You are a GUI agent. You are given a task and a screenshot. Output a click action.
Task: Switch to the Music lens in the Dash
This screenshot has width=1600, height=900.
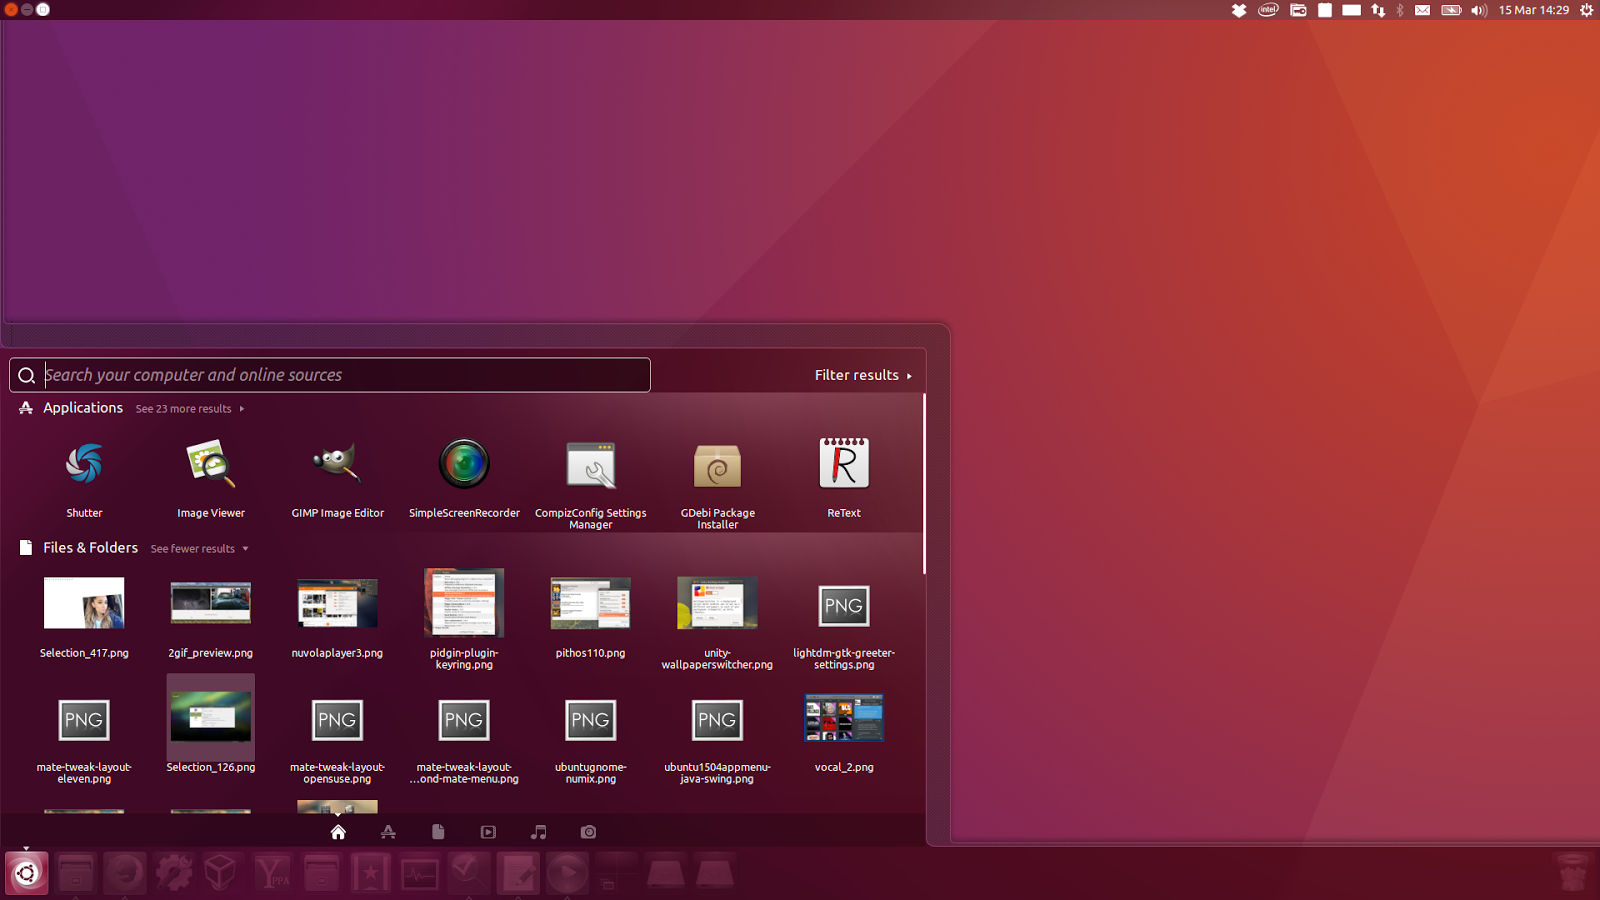[x=538, y=831]
